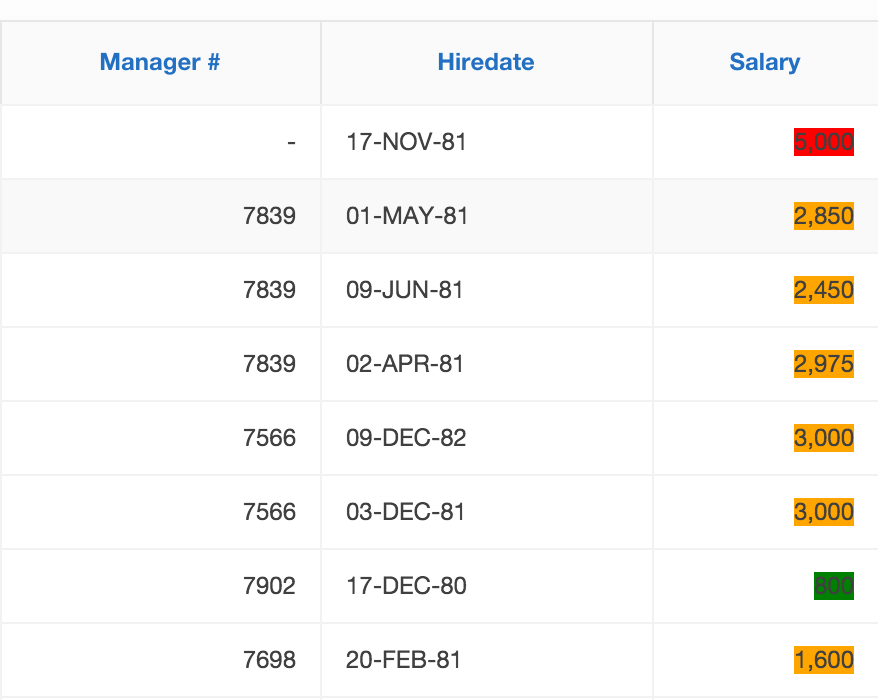Select manager number 7698 cell
The height and width of the screenshot is (700, 878).
[x=269, y=660]
